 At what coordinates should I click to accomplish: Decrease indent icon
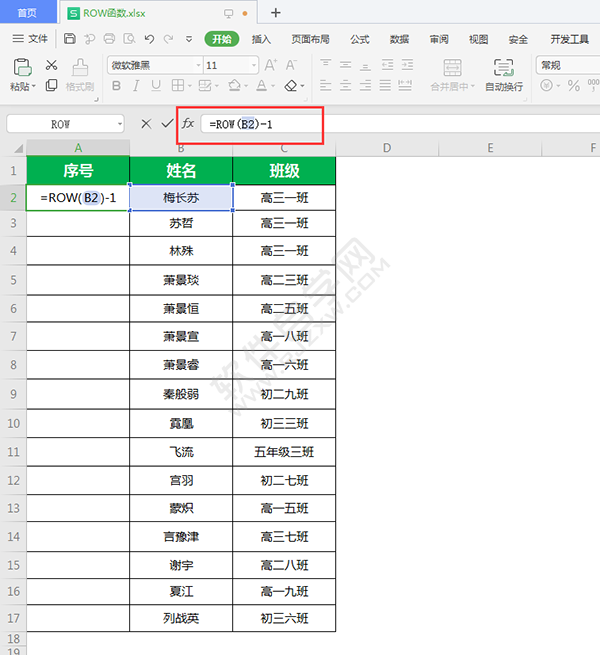click(x=387, y=64)
